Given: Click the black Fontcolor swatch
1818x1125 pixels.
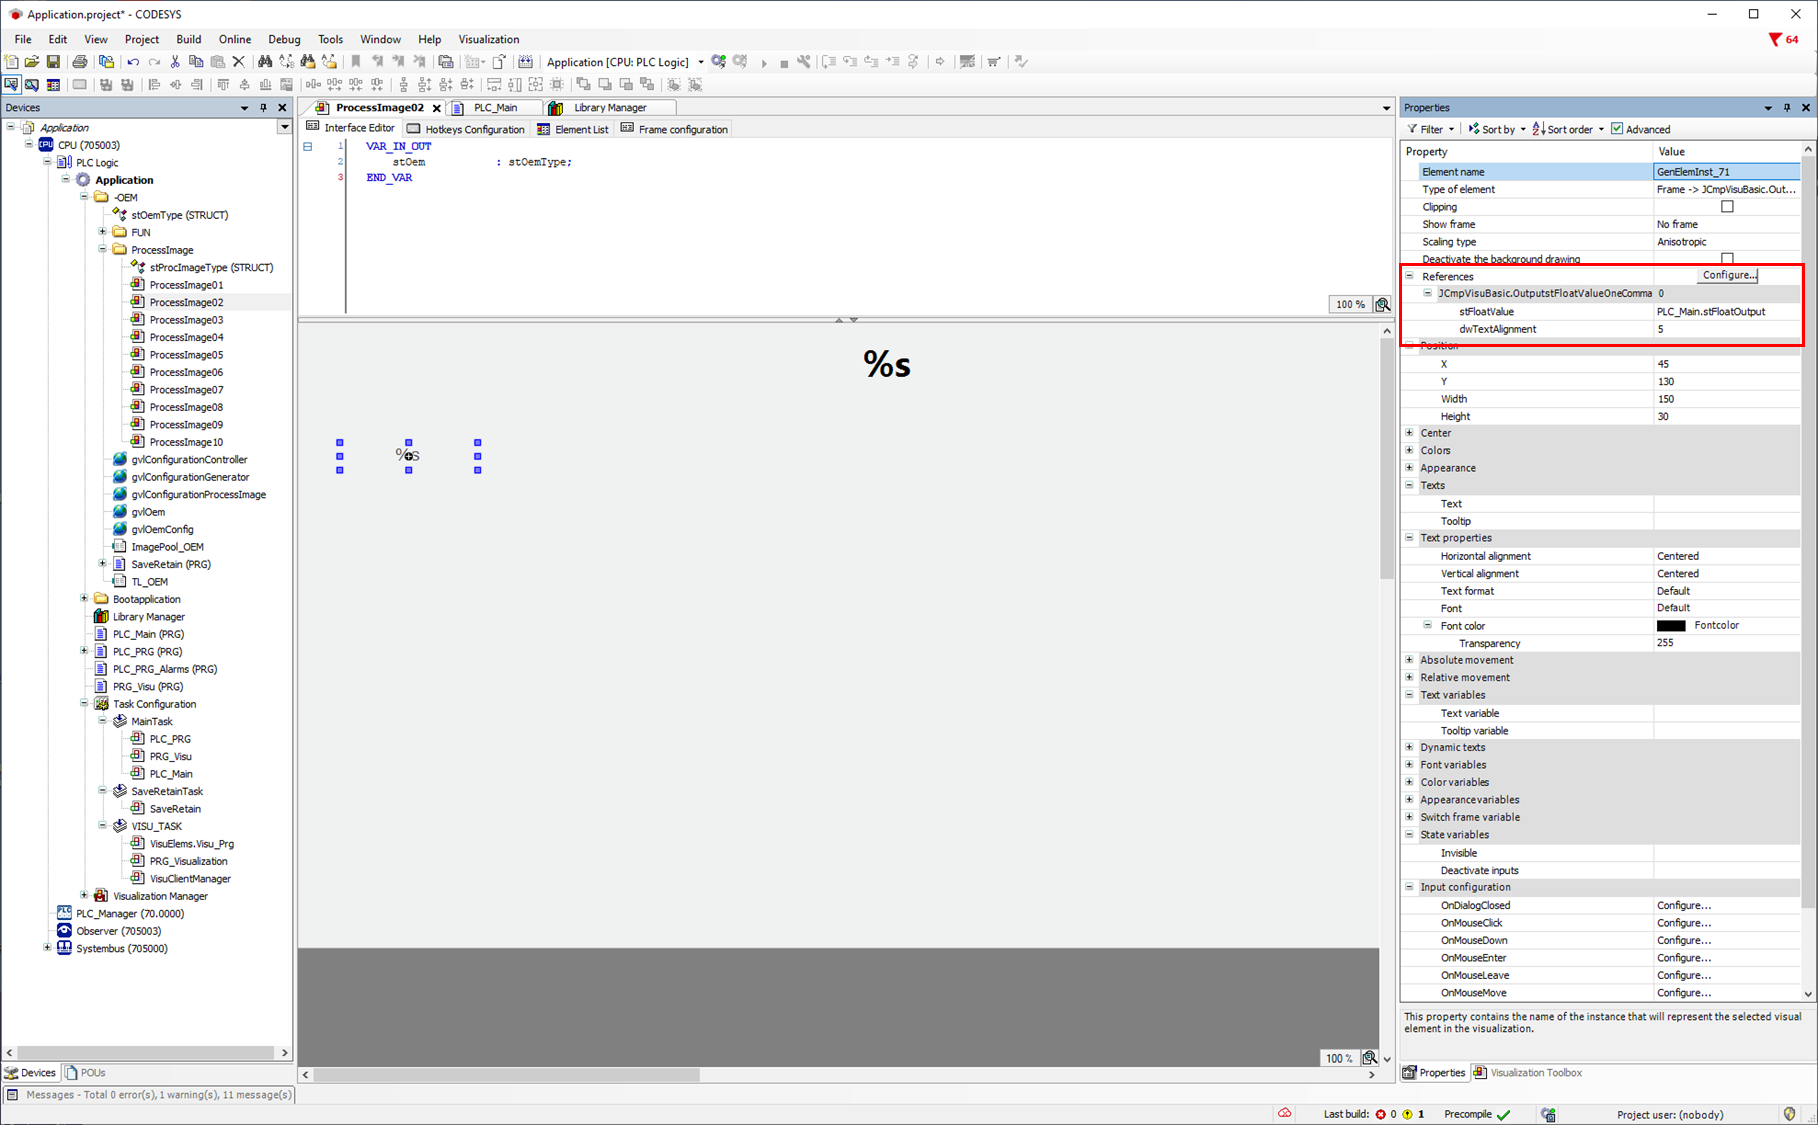Looking at the screenshot, I should coord(1671,626).
